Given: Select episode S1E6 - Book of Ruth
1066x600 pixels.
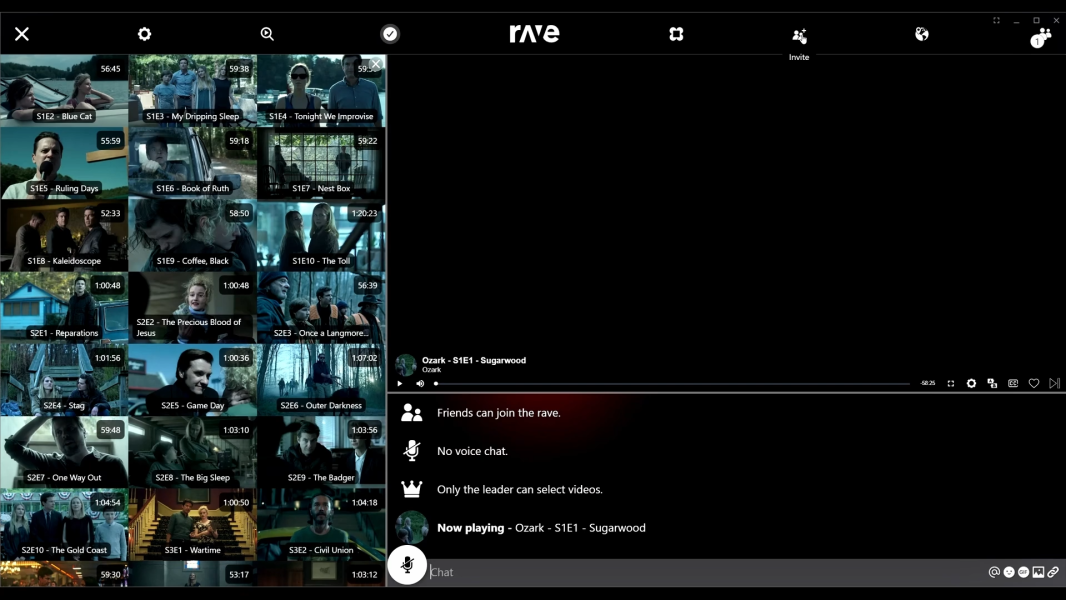Looking at the screenshot, I should click(192, 163).
